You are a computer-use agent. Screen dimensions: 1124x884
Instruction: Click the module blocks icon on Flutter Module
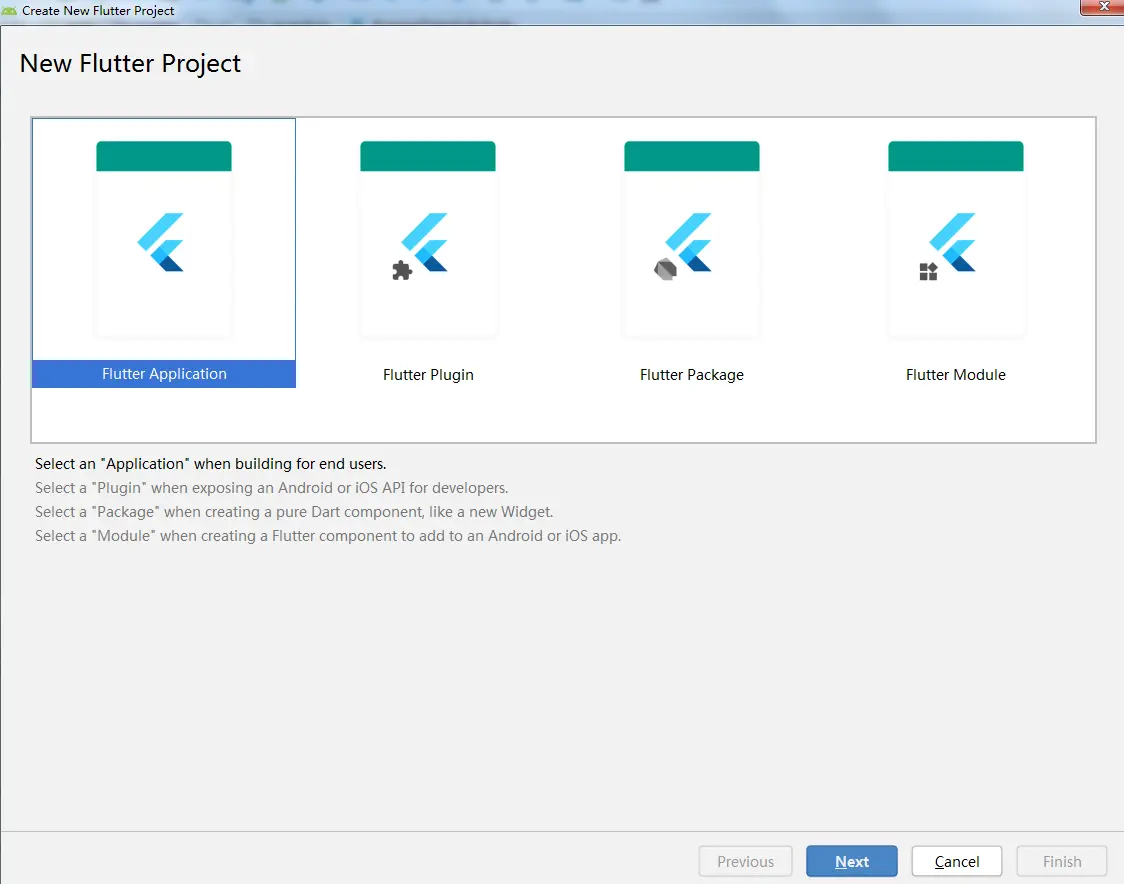(928, 271)
